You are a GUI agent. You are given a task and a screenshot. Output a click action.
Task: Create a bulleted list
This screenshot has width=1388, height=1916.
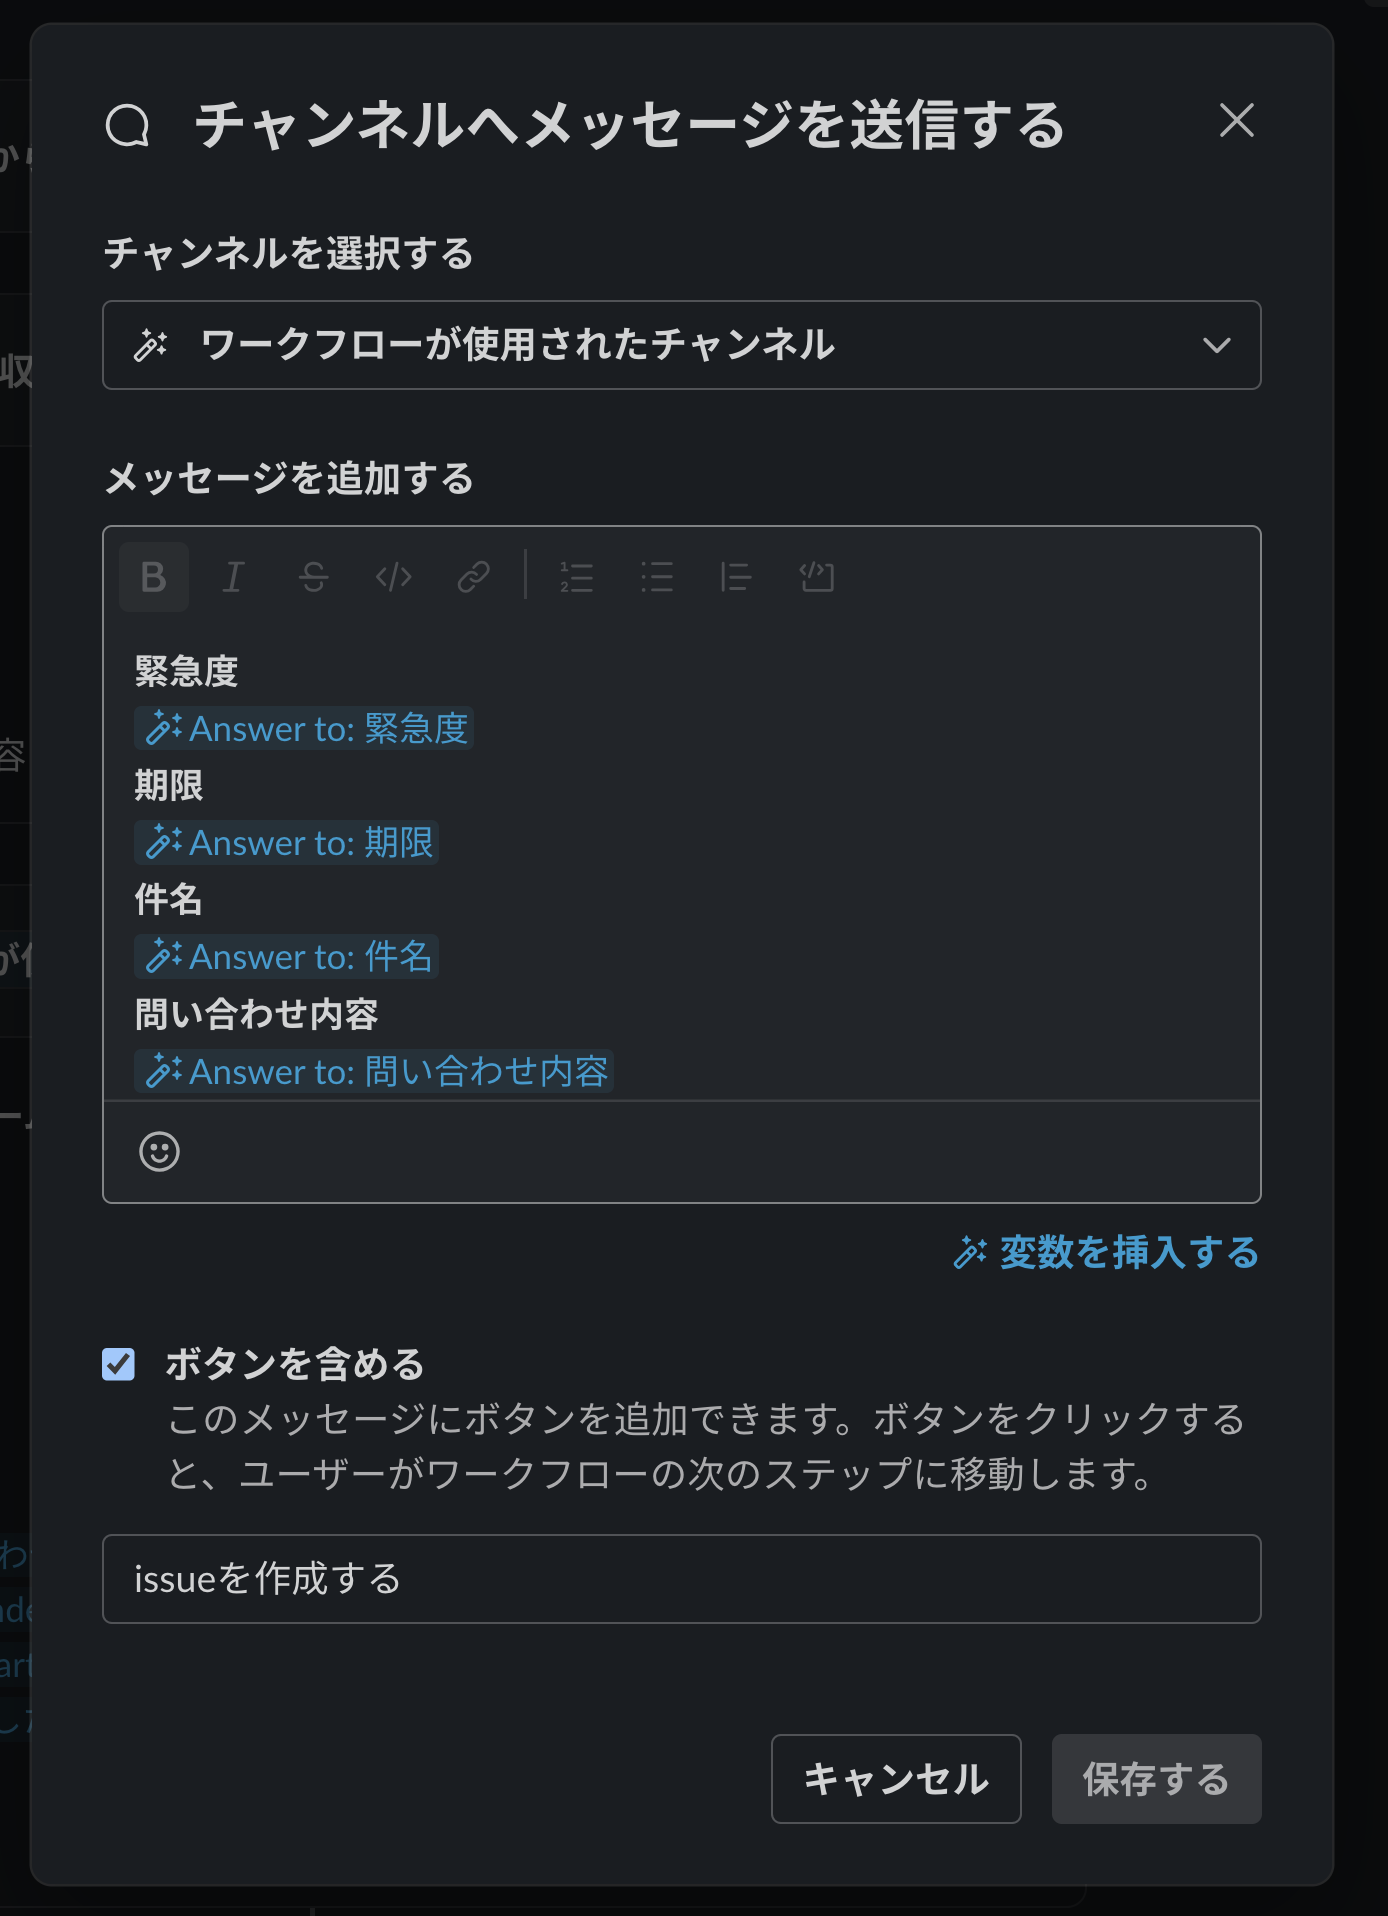[658, 577]
